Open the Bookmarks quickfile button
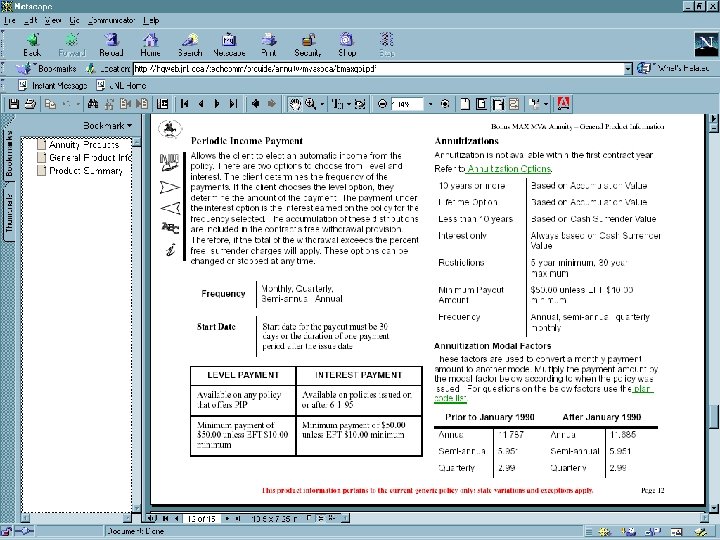Image resolution: width=720 pixels, height=540 pixels. pos(46,69)
